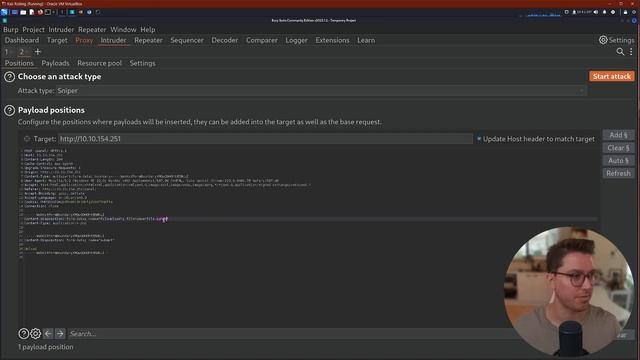Click the Auto § button
The image size is (640, 360).
[x=618, y=160]
